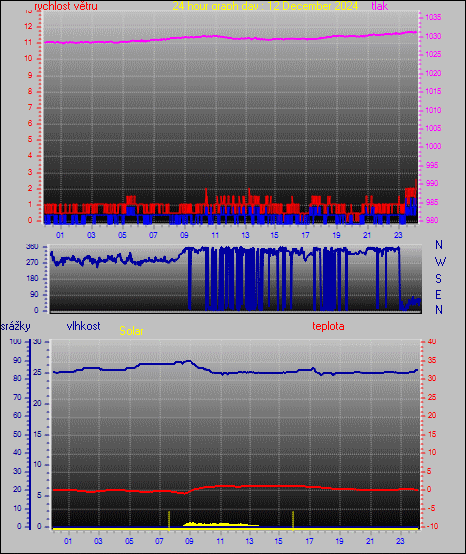Click the 70 value on humidity axis
Viewport: 466px width, 554px height.
coord(17,397)
